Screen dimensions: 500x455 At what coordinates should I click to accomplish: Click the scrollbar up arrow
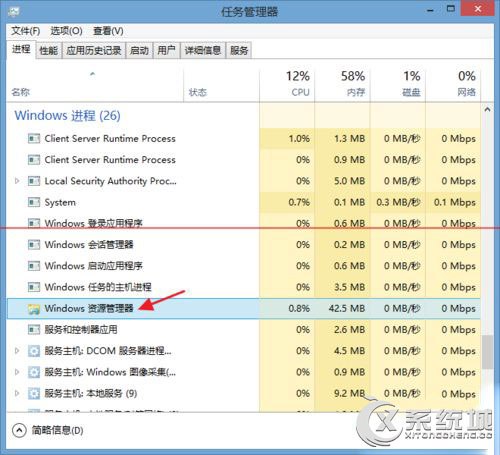[x=487, y=109]
